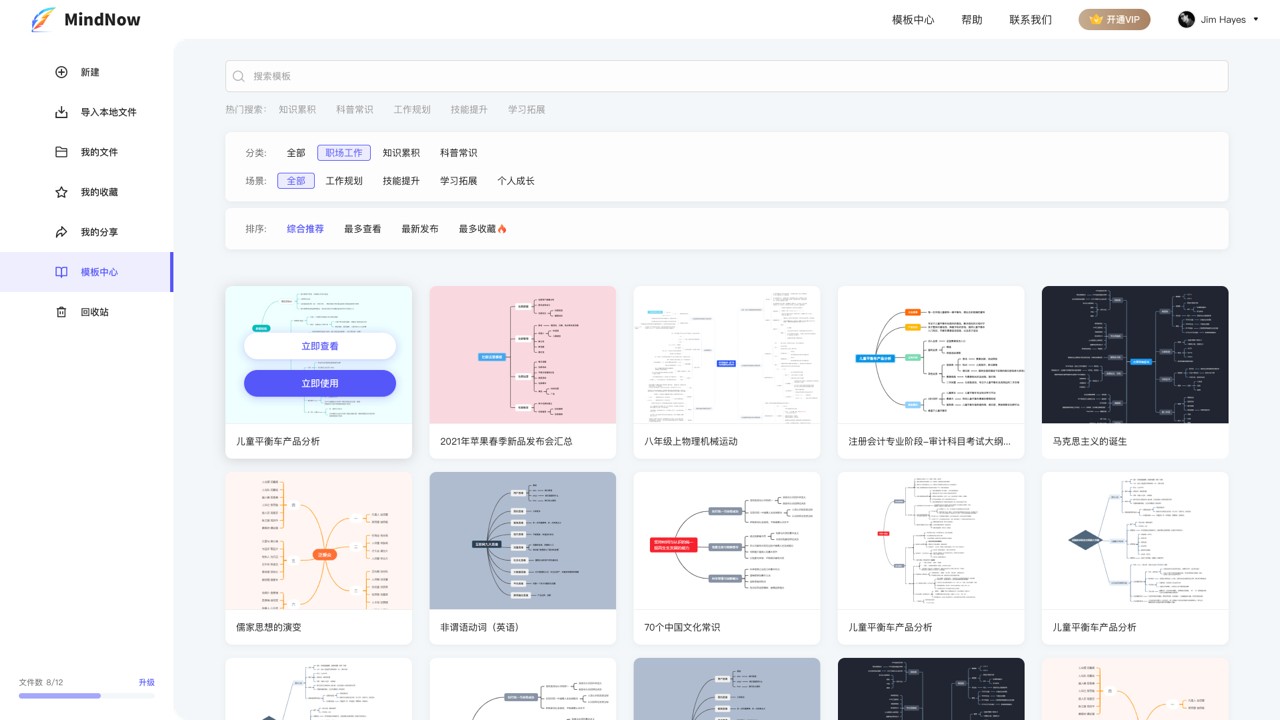
Task: Select hot search term 知识累积
Action: point(297,110)
